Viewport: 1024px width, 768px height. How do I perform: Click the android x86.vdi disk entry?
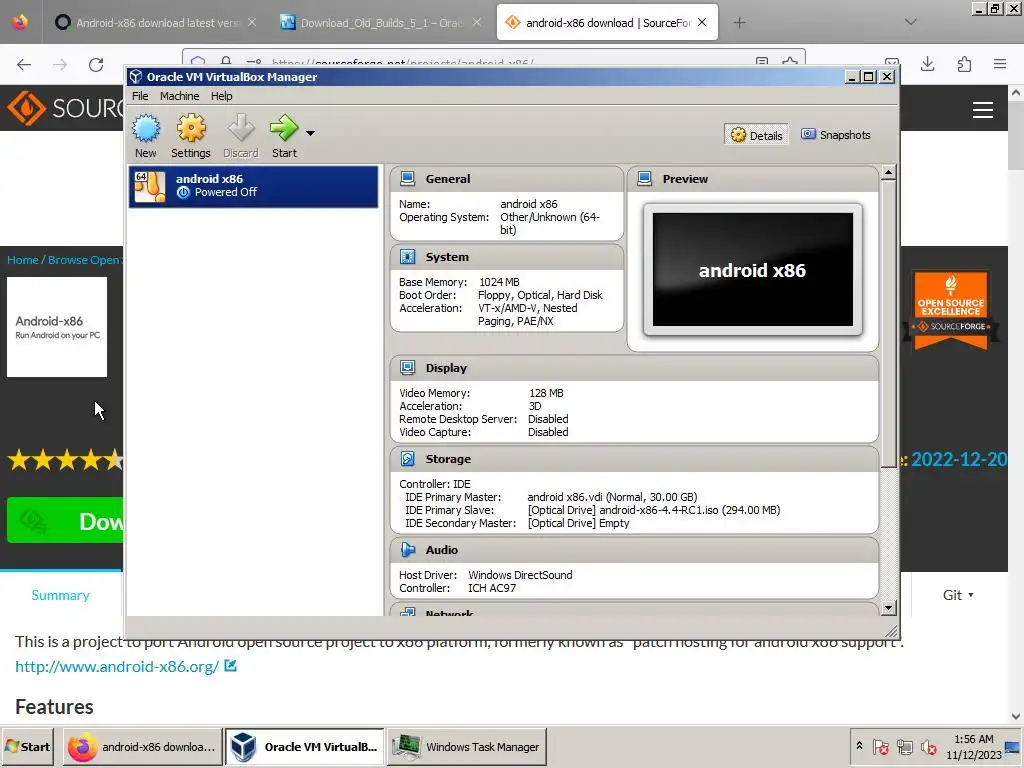[612, 497]
